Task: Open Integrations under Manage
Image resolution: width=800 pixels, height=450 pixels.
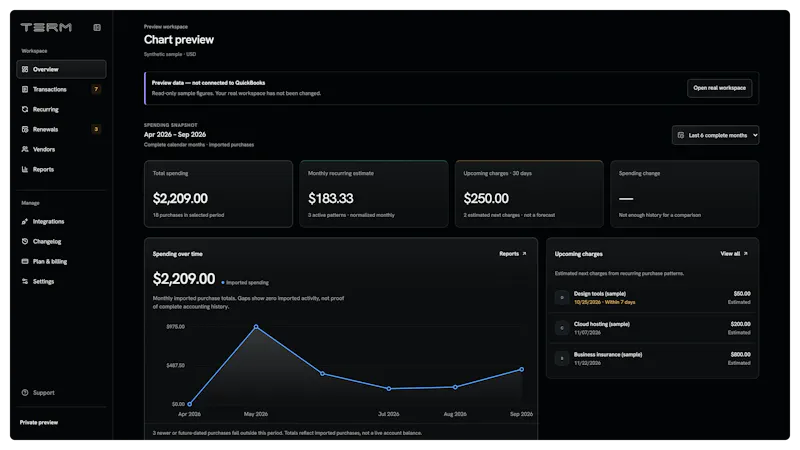Action: tap(61, 221)
